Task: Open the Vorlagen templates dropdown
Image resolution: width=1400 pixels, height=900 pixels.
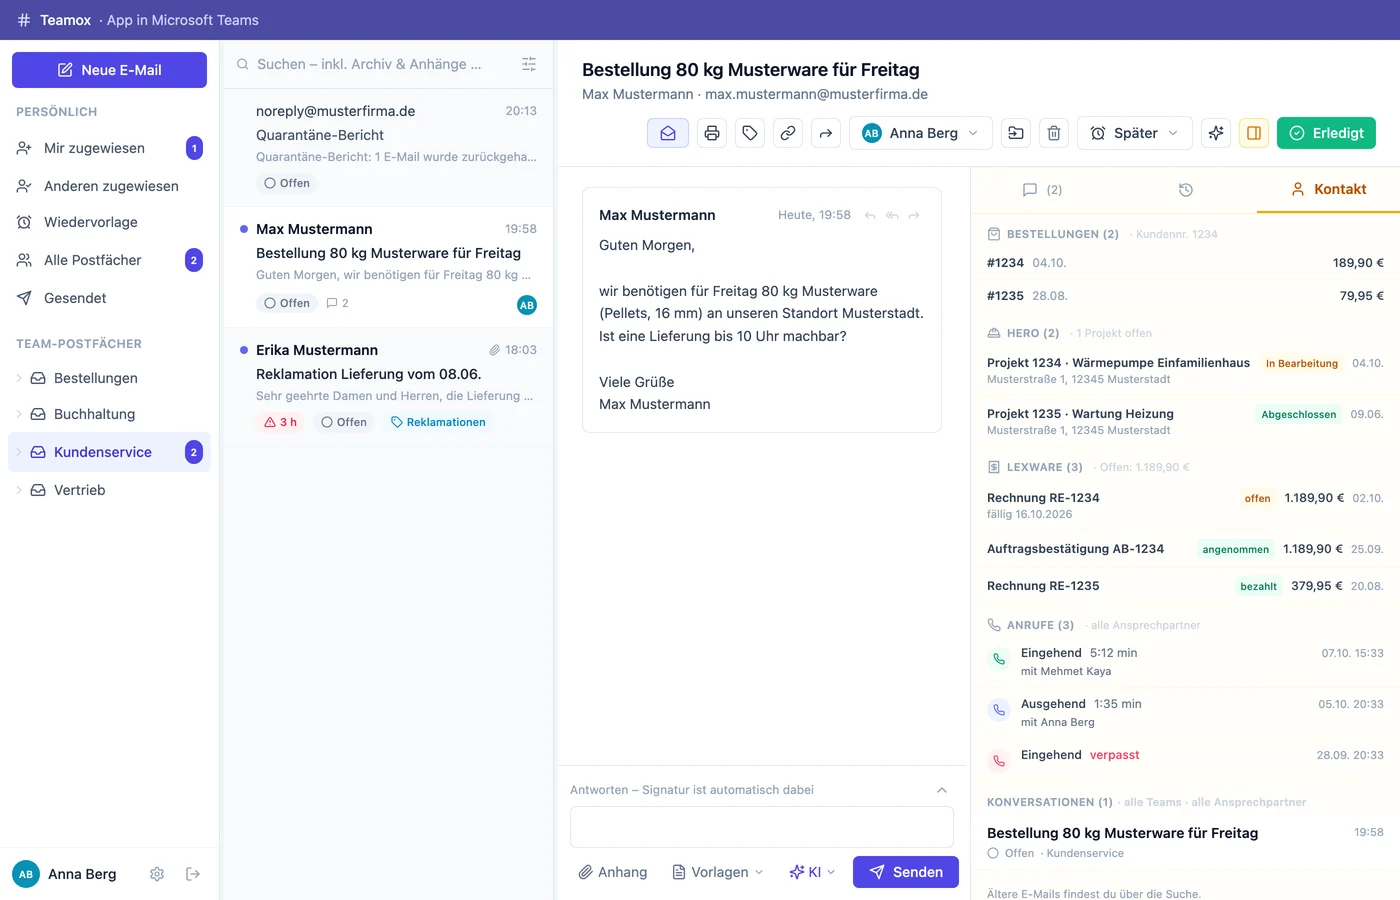Action: (x=718, y=872)
